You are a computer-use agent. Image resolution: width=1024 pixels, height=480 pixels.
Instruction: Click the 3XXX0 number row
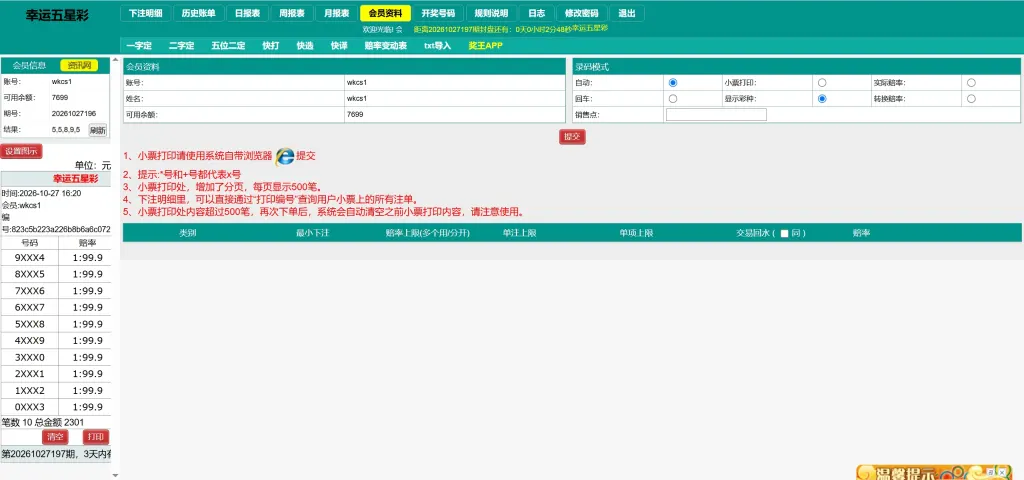click(x=56, y=357)
